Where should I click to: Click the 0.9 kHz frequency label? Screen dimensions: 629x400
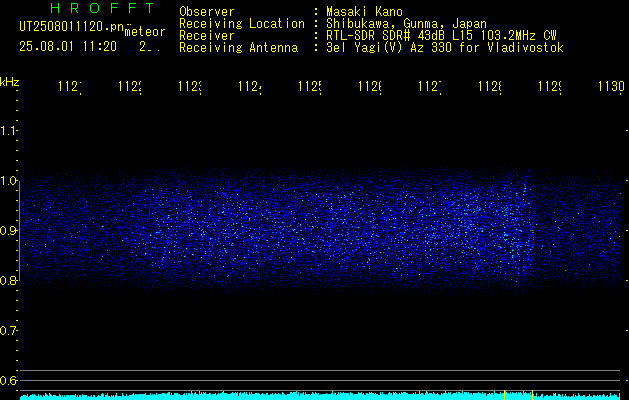[x=8, y=231]
